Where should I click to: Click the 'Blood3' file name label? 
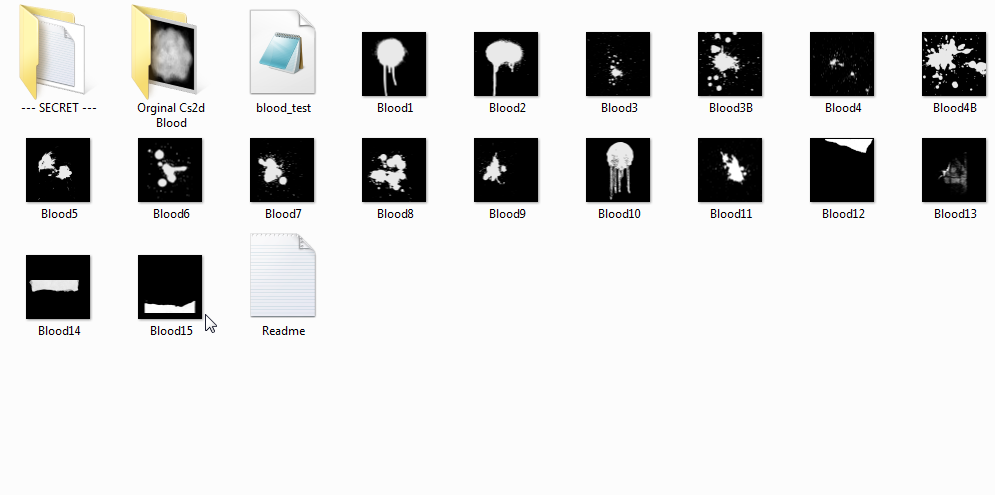pos(619,108)
